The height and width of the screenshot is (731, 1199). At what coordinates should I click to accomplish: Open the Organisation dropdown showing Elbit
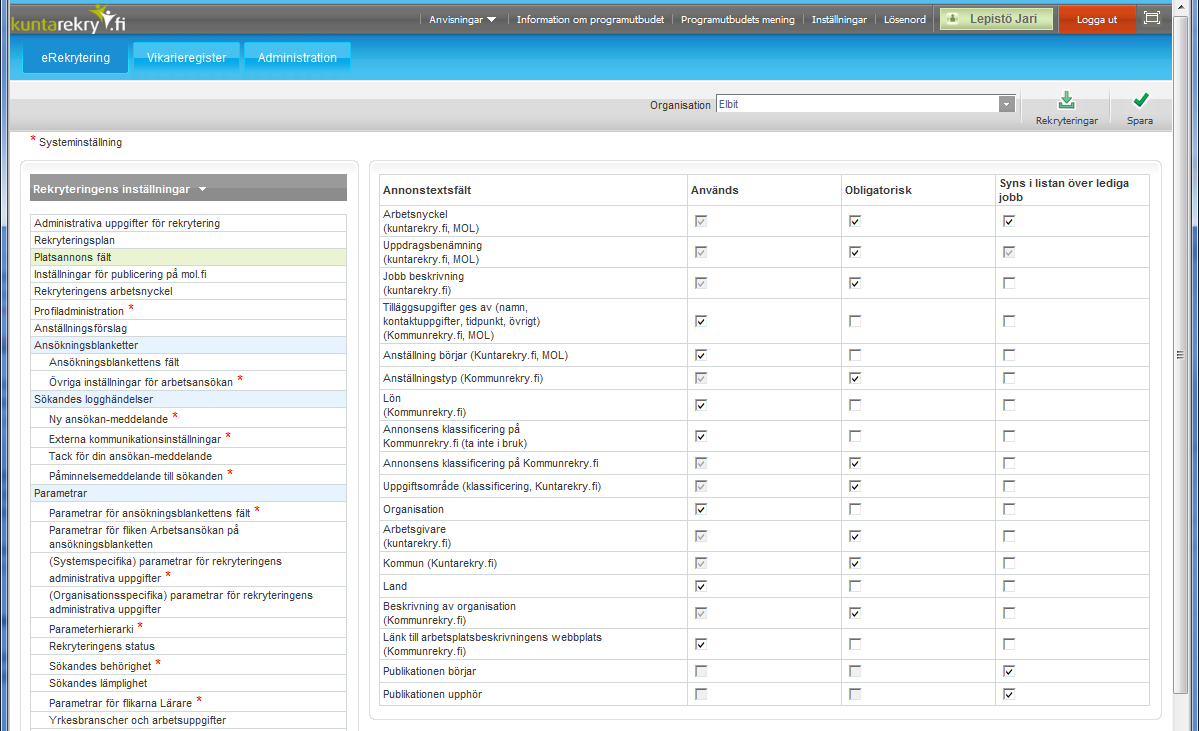click(865, 104)
